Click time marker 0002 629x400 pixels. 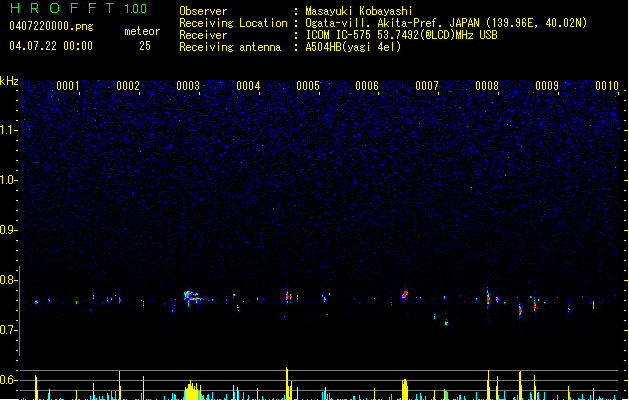[128, 86]
